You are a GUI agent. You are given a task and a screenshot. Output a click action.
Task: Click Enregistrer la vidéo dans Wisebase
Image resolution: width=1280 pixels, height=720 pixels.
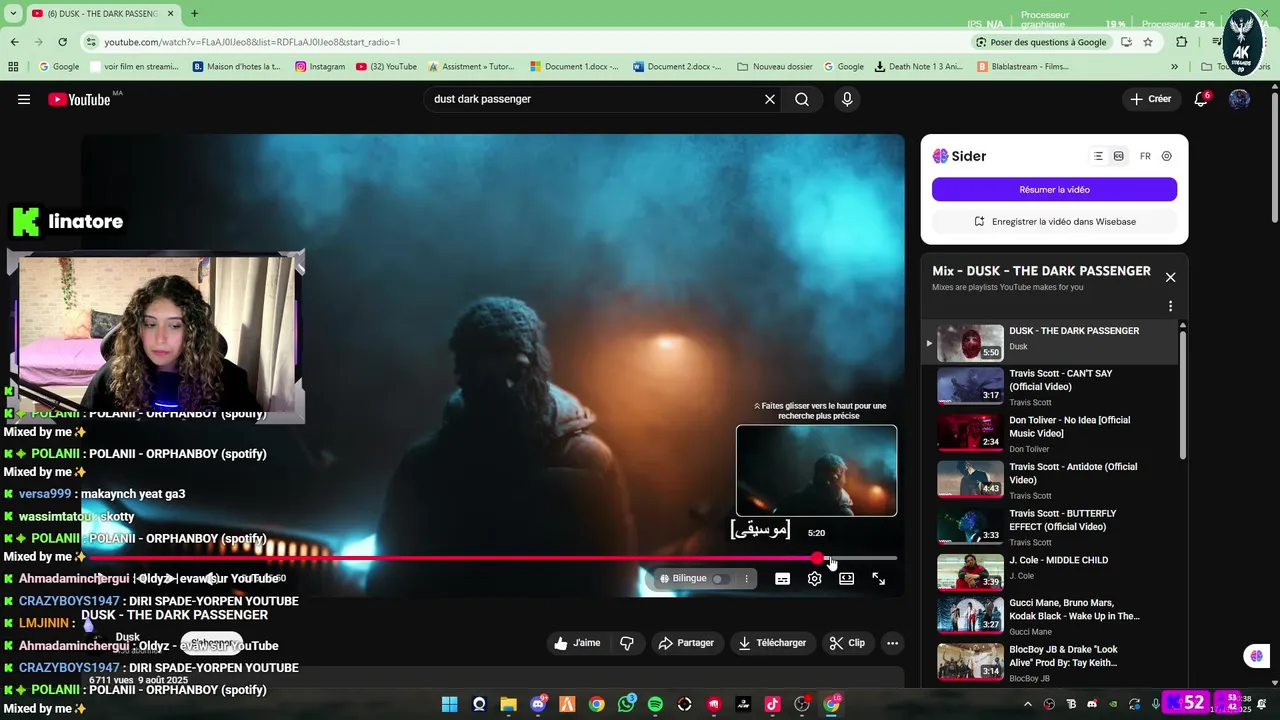(x=1054, y=221)
